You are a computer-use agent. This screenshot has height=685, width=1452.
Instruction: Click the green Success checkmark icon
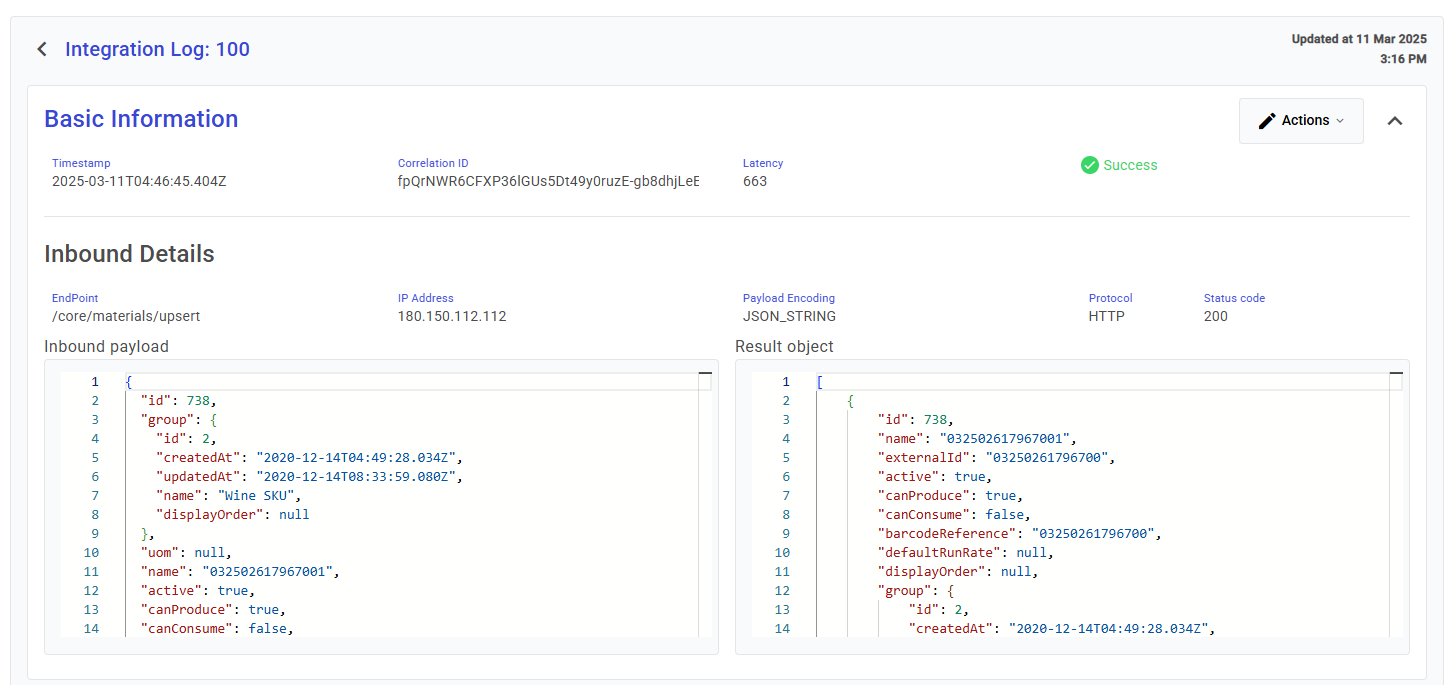click(1089, 165)
